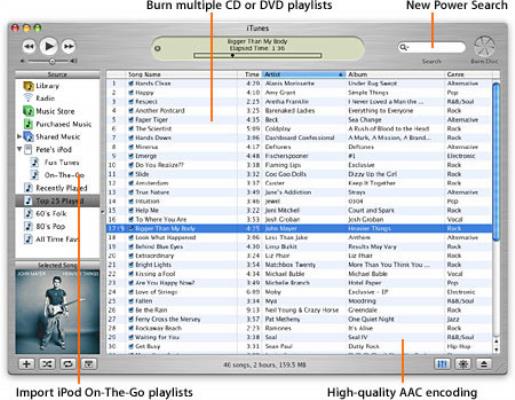This screenshot has height=400, width=515.
Task: Click artist Neil Young & Crazy Horse
Action: click(302, 310)
